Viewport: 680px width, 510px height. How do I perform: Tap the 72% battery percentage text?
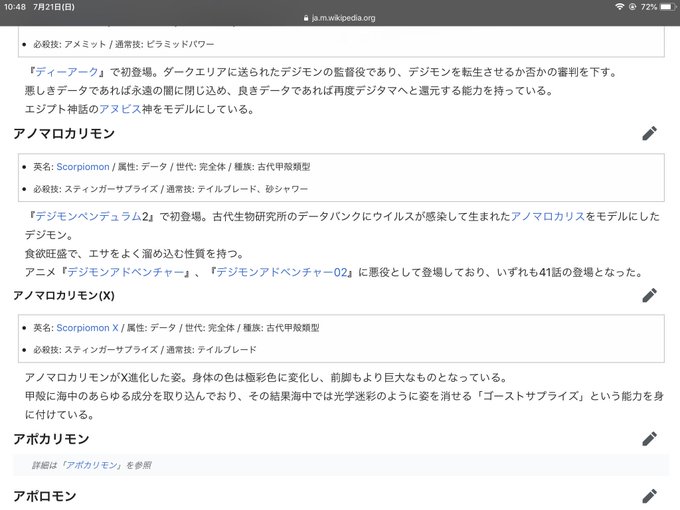click(x=649, y=7)
